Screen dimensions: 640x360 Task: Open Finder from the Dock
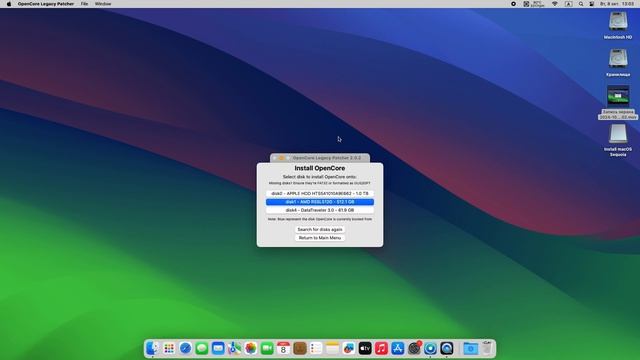(x=153, y=348)
